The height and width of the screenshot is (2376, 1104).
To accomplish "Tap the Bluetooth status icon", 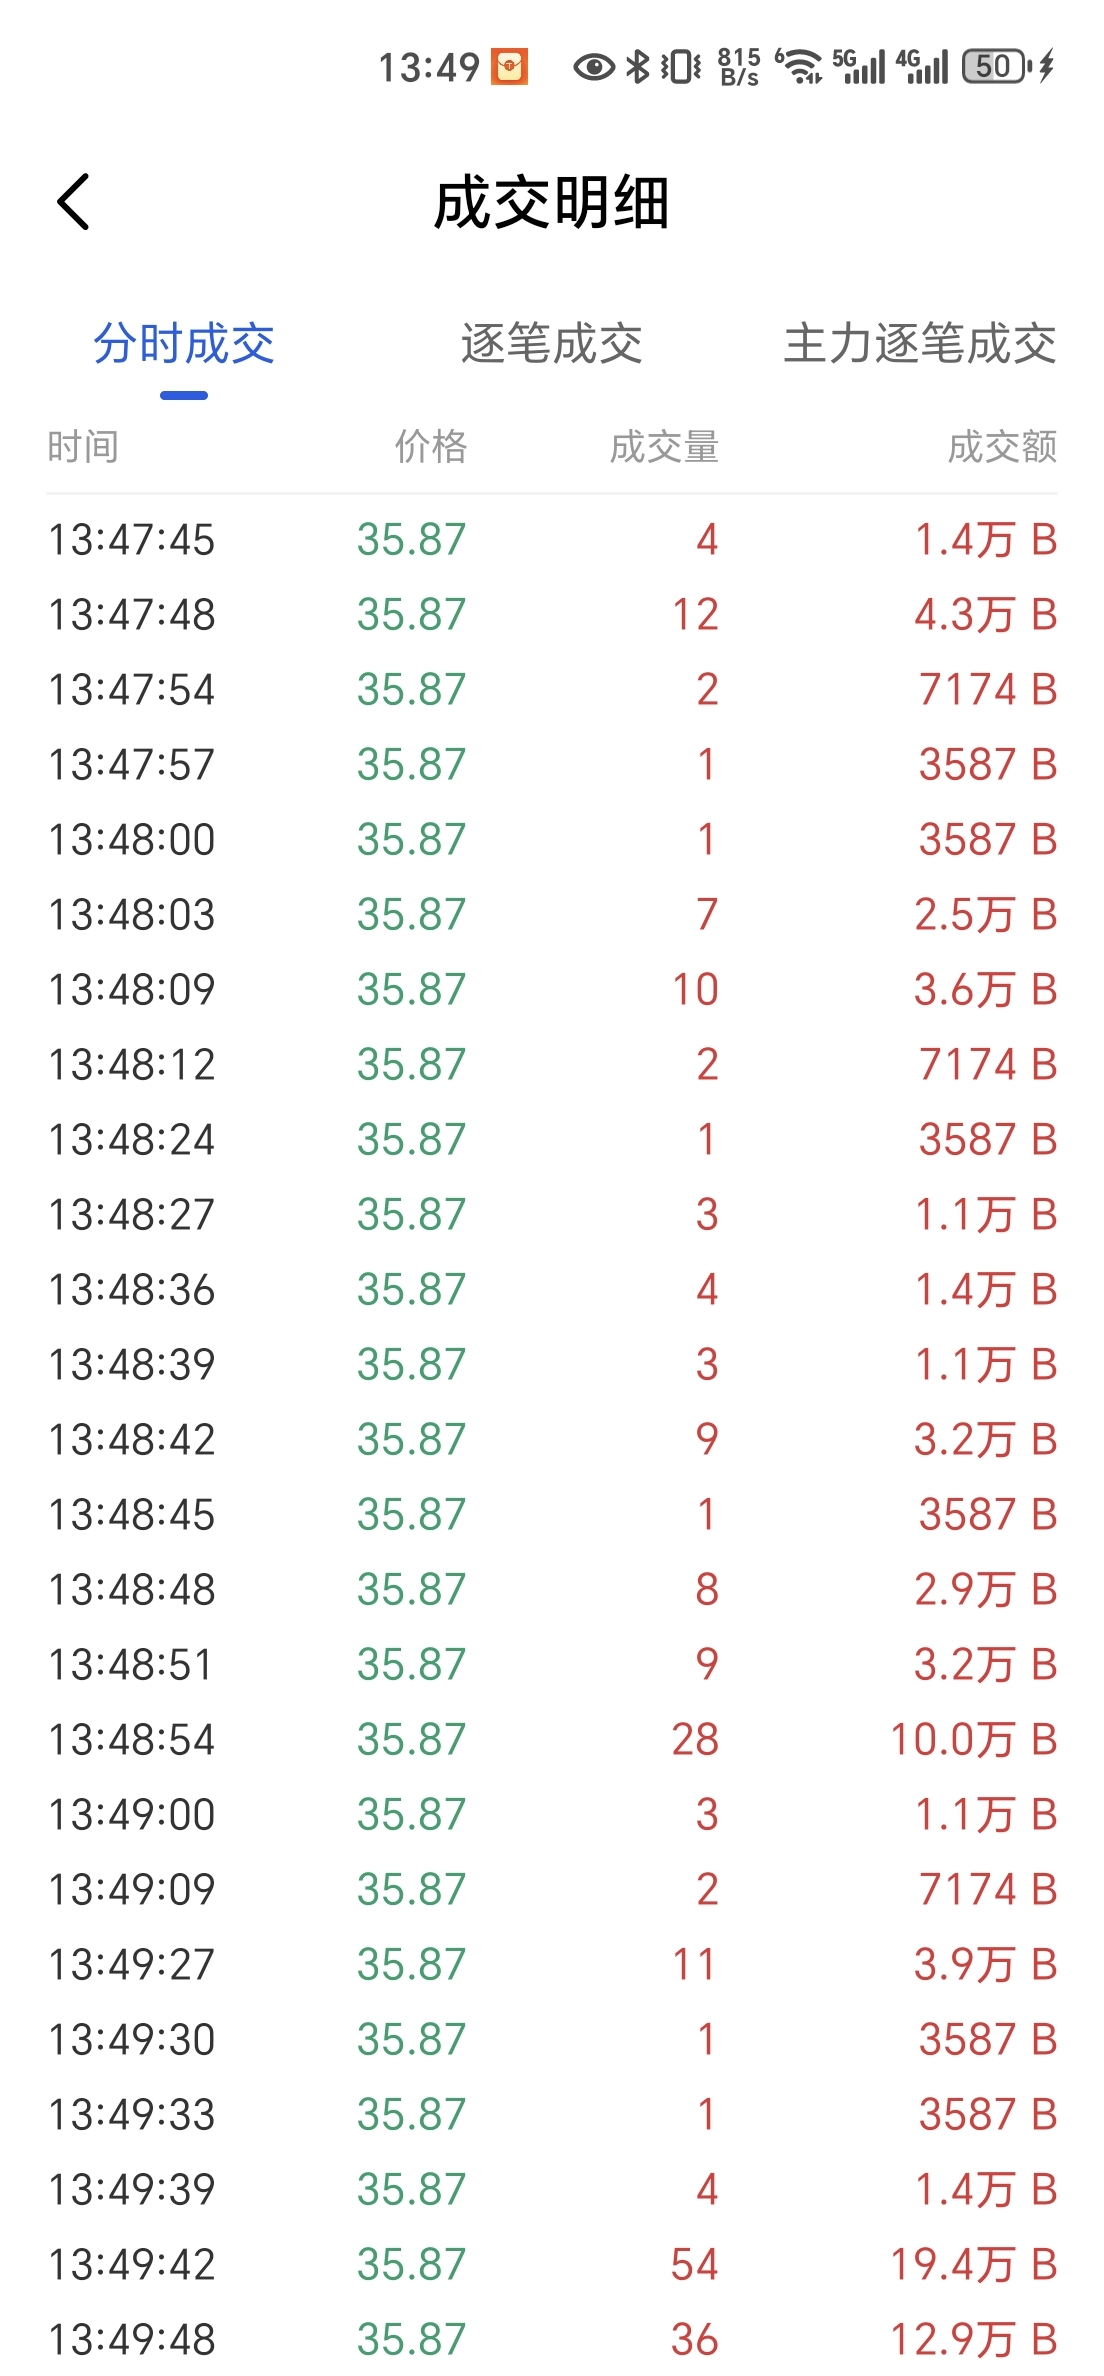I will [637, 67].
